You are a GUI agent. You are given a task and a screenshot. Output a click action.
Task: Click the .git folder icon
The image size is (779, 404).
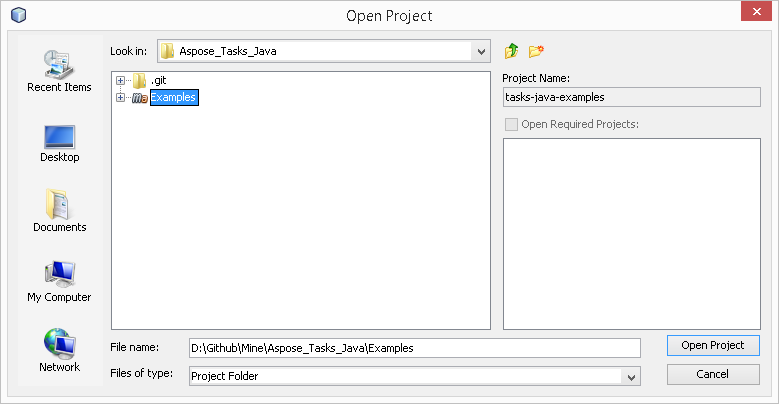click(140, 80)
